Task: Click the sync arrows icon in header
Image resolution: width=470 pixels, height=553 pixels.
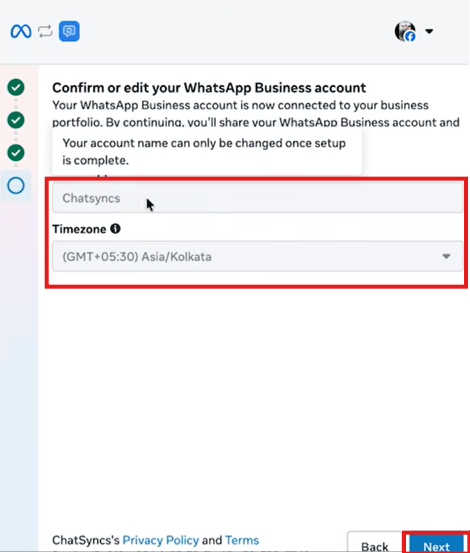Action: (45, 31)
